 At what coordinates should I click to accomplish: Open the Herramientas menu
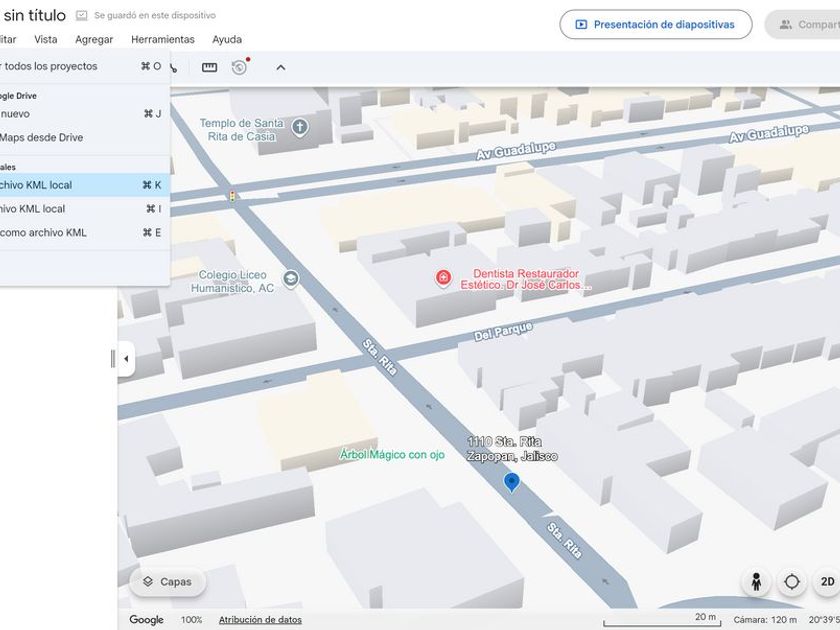(x=162, y=40)
